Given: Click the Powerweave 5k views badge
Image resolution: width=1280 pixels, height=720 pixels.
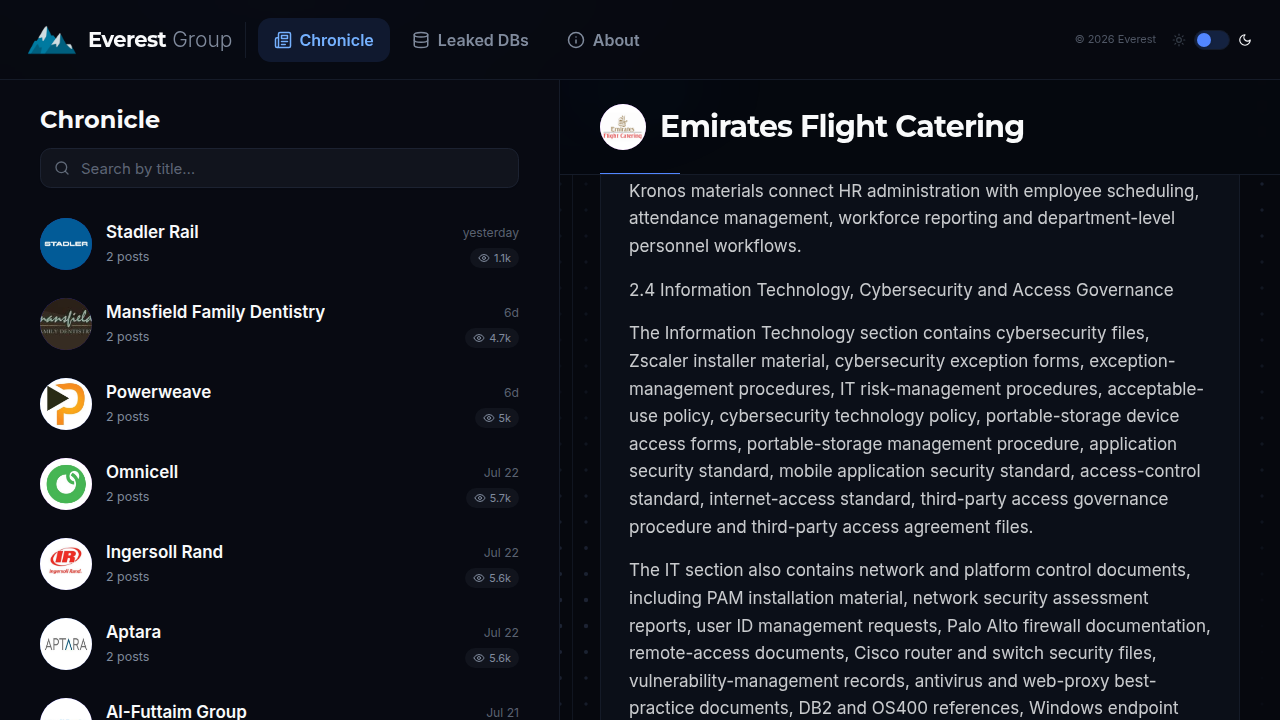Looking at the screenshot, I should pos(497,418).
